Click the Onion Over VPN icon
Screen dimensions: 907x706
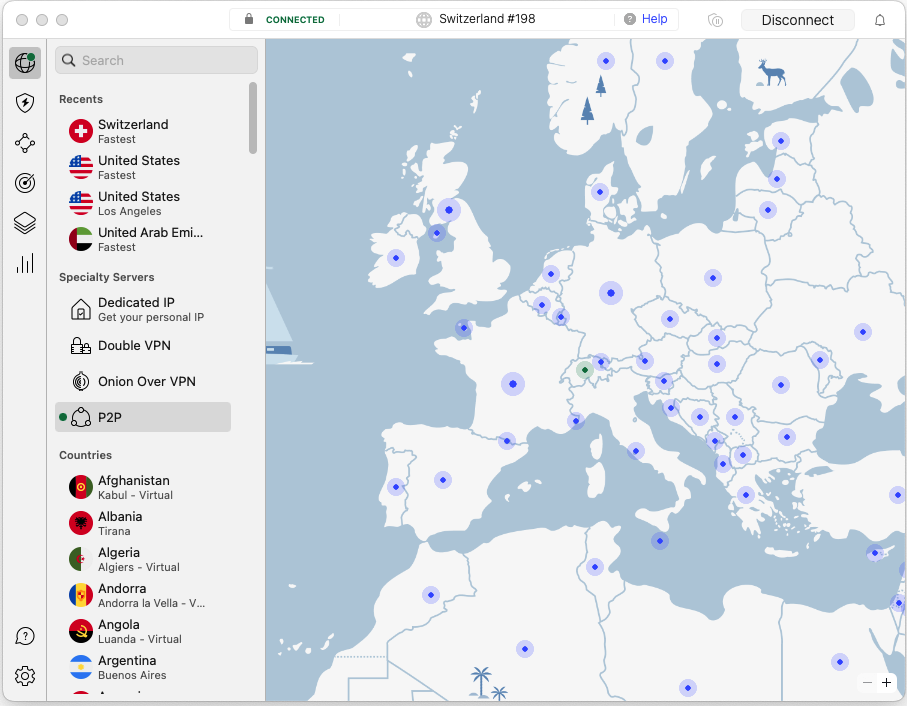coord(81,382)
